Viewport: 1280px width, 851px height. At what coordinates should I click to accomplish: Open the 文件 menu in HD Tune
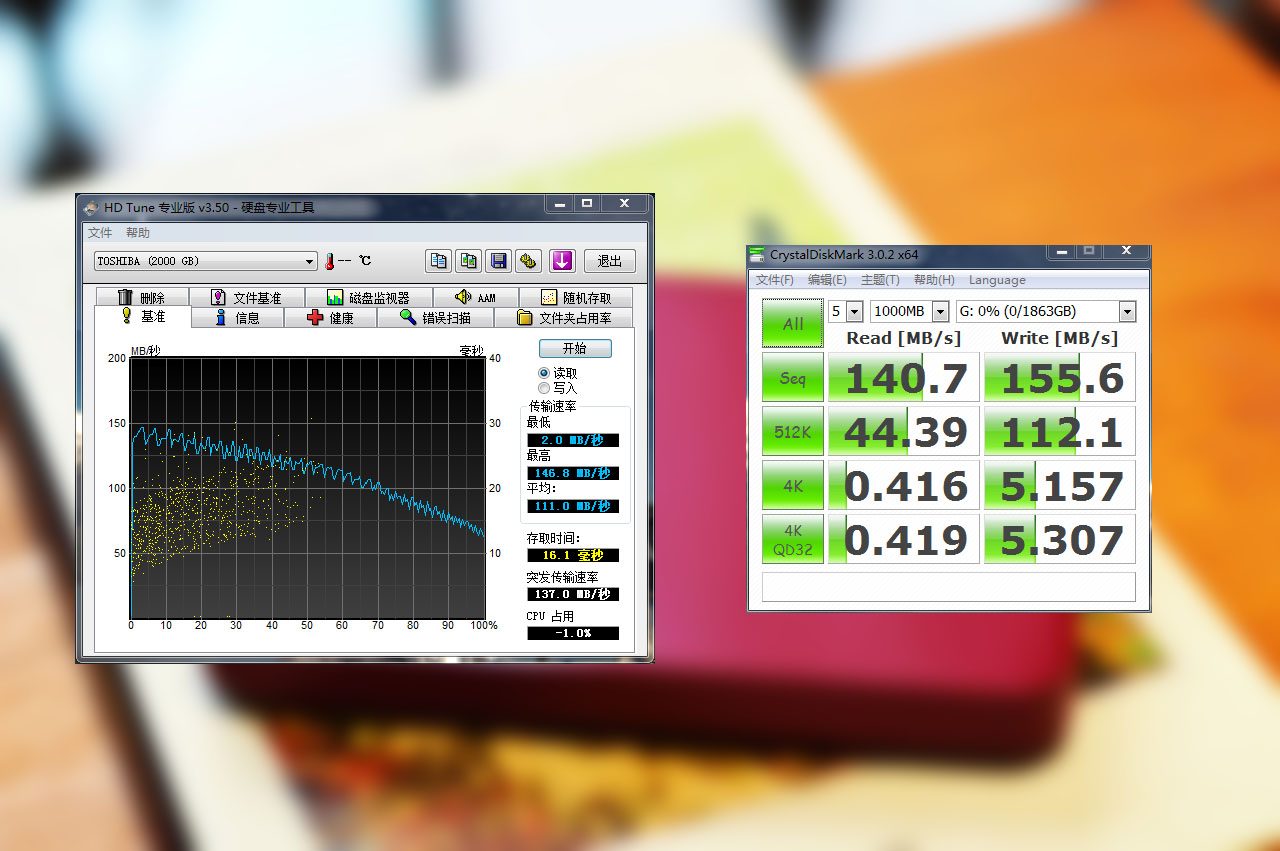(100, 233)
